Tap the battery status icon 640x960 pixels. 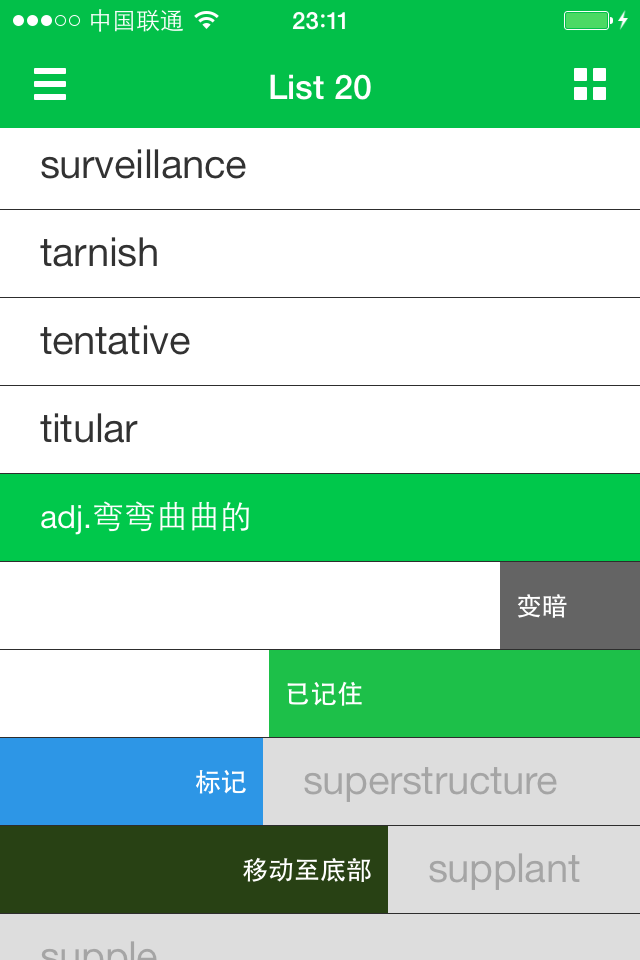588,21
